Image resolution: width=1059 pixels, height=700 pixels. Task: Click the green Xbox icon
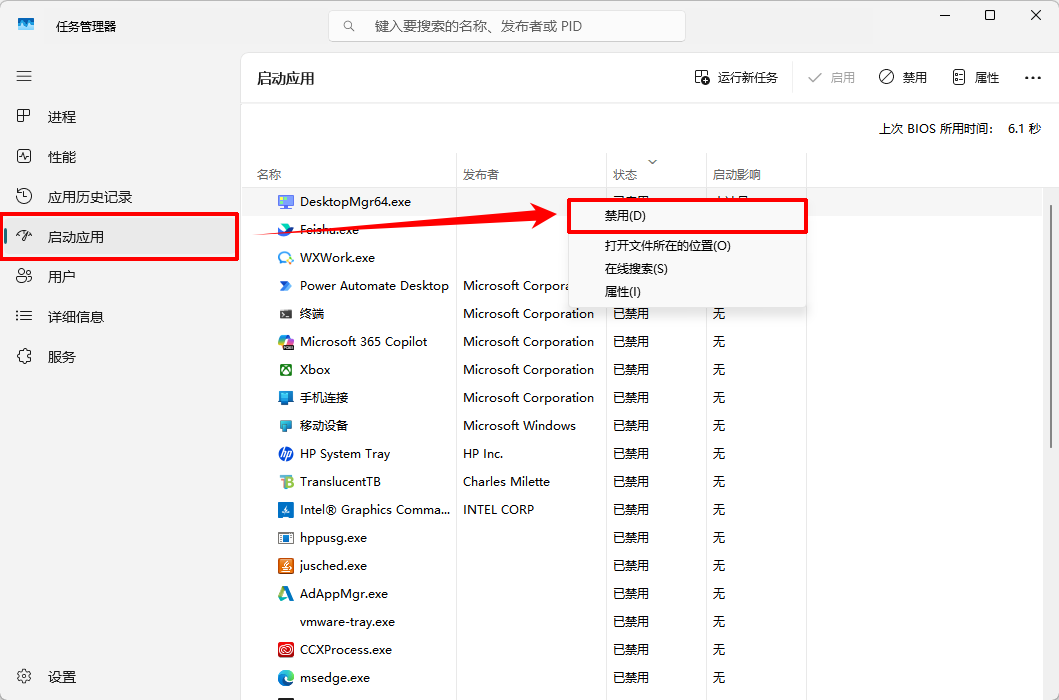(x=286, y=370)
